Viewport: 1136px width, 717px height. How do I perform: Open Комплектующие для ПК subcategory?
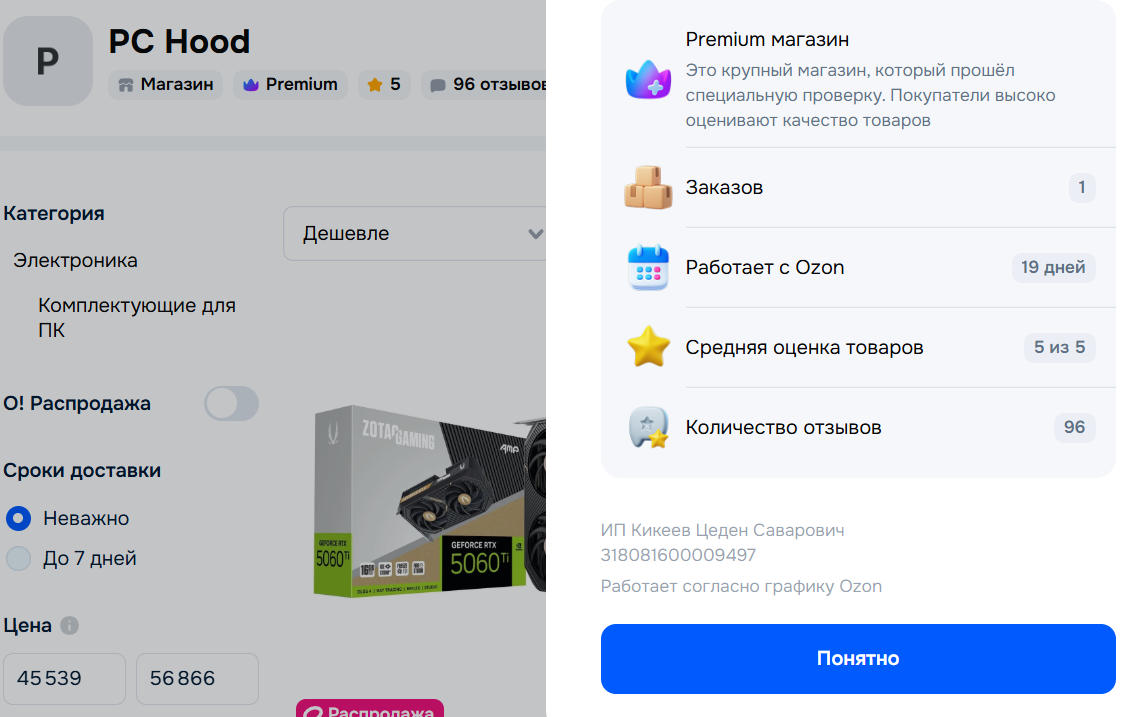click(x=137, y=317)
